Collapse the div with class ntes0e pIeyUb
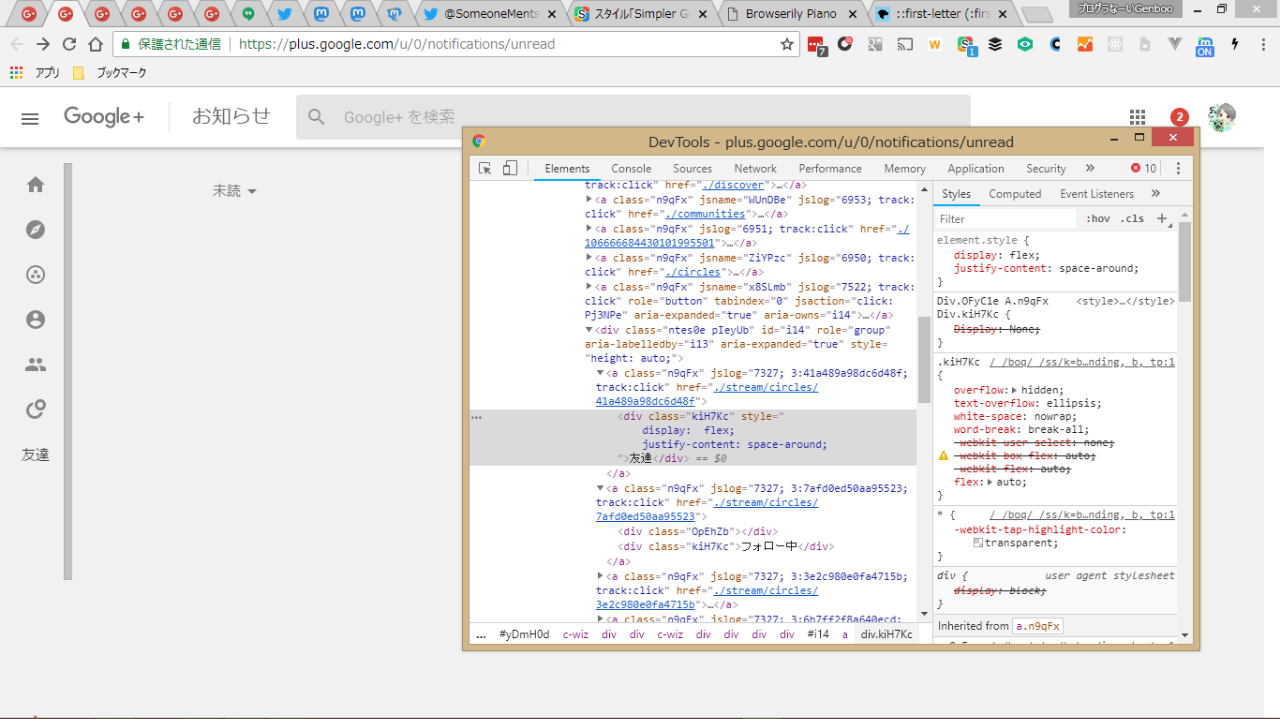Image resolution: width=1280 pixels, height=719 pixels. 589,330
